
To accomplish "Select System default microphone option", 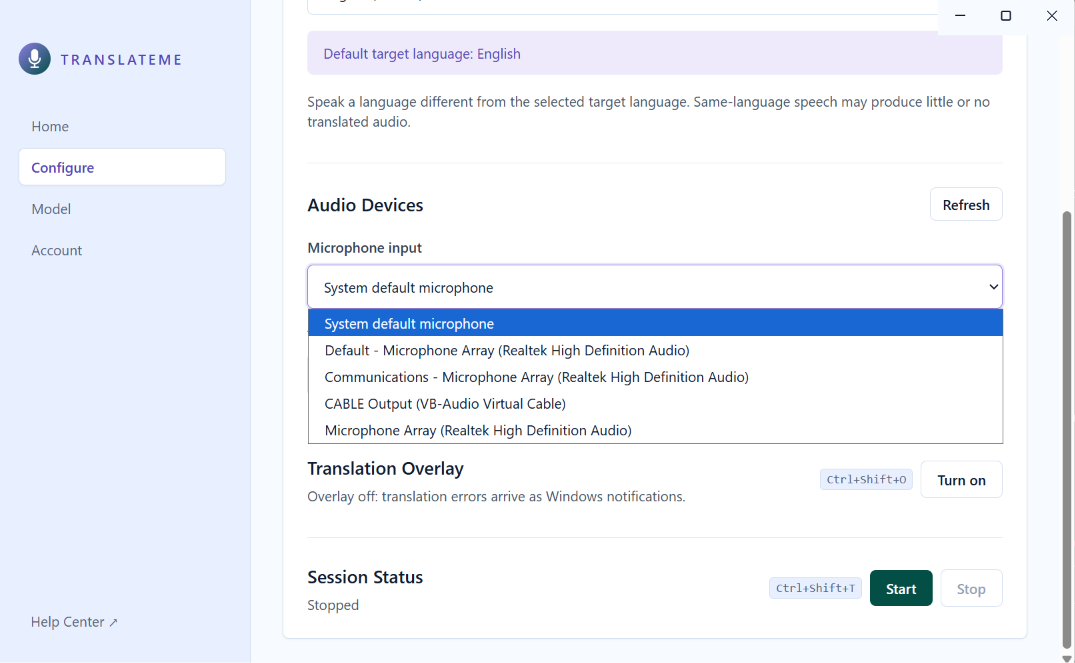I will coord(655,323).
